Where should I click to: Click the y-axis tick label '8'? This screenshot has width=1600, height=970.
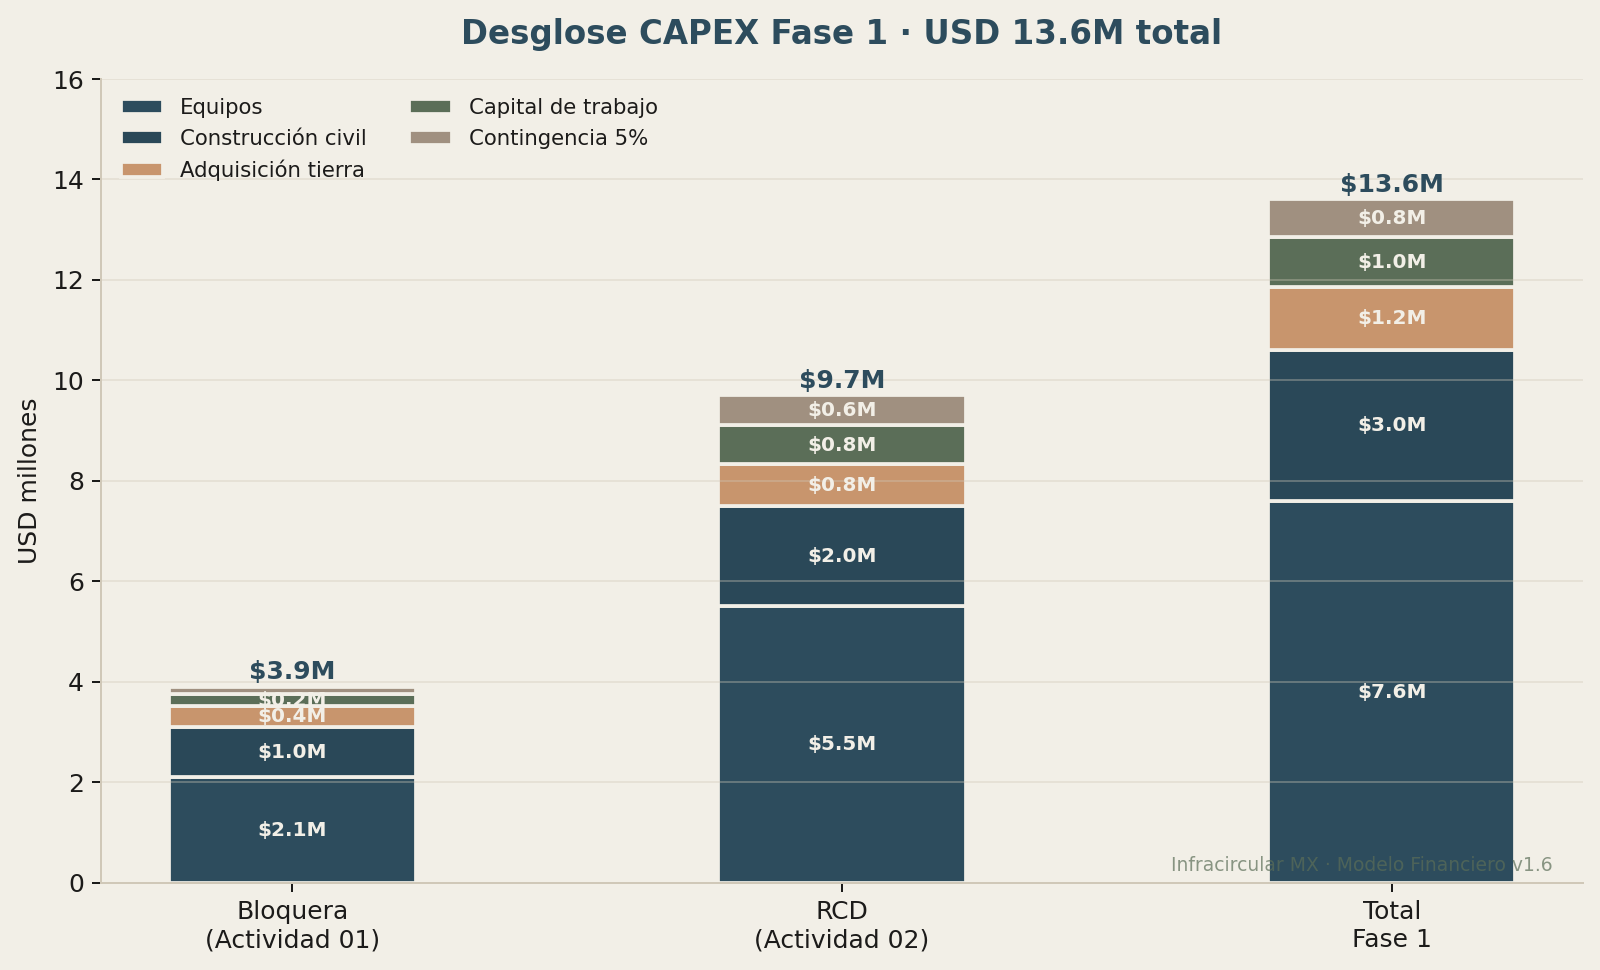tap(77, 482)
